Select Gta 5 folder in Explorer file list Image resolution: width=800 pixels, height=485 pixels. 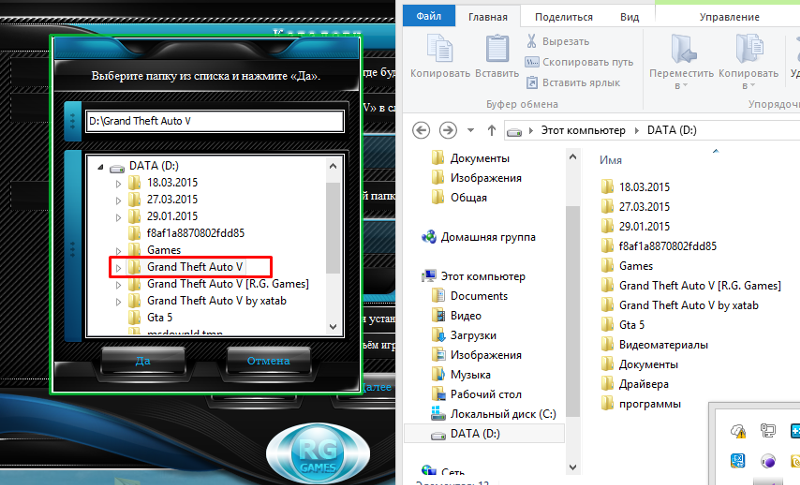(x=623, y=325)
